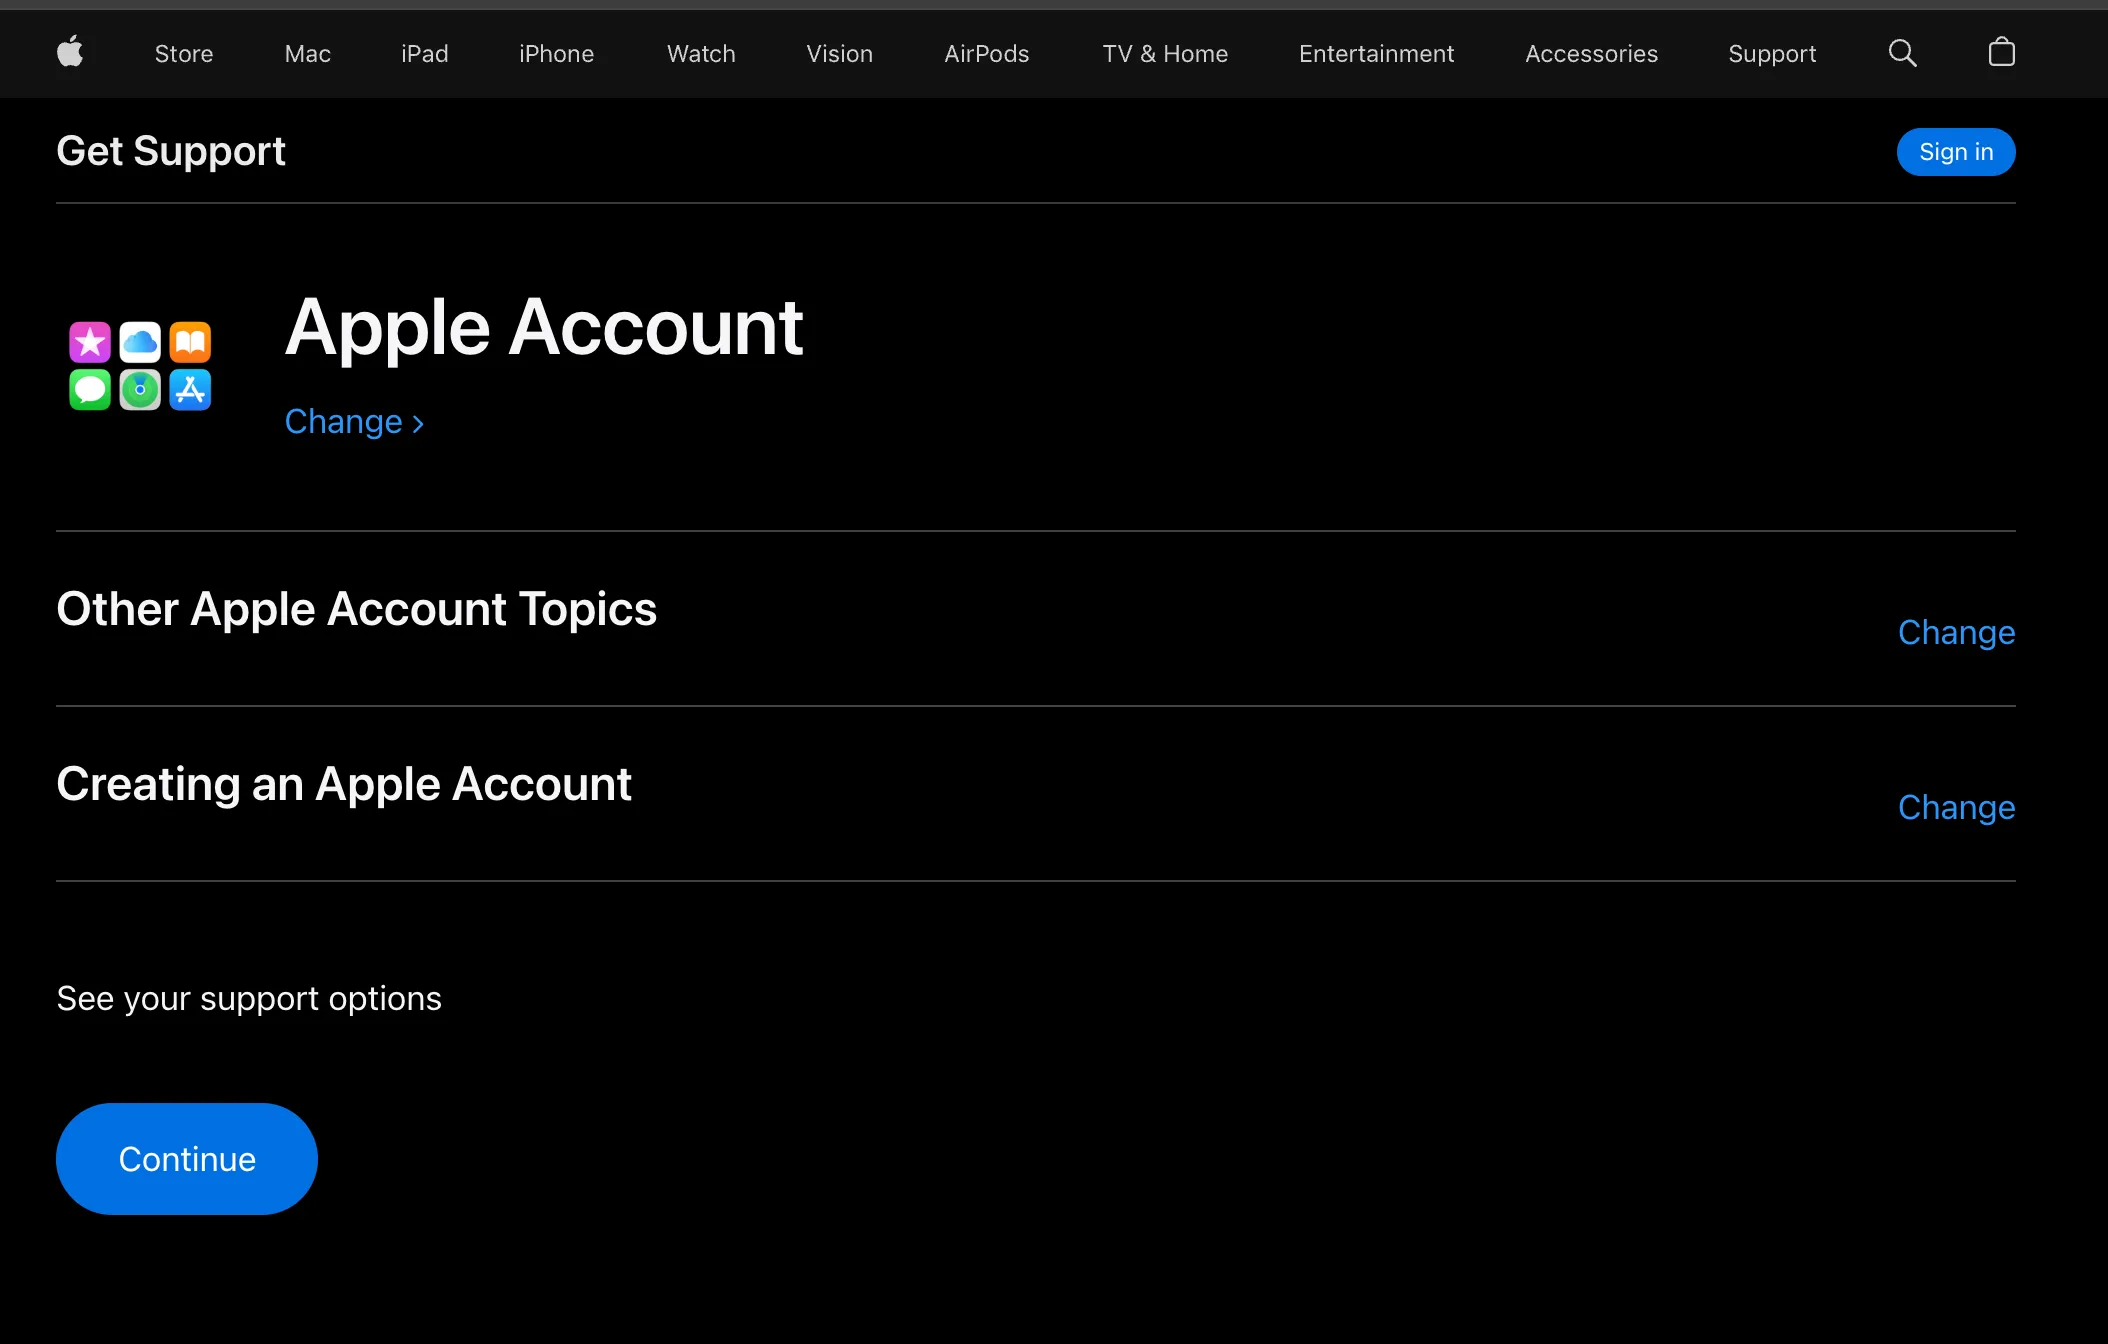Screen dimensions: 2108x1344
Task: Change the Creating an Apple Account selection
Action: 1957,807
